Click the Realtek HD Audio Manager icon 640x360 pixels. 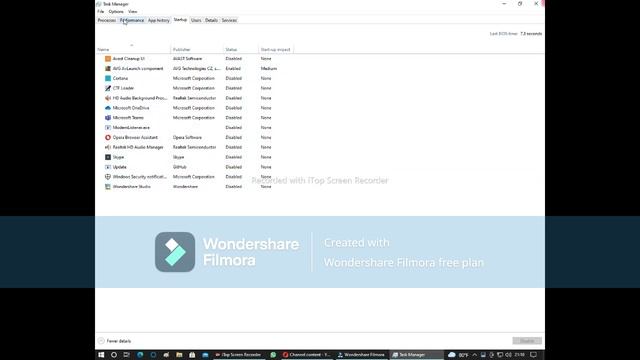pos(108,147)
